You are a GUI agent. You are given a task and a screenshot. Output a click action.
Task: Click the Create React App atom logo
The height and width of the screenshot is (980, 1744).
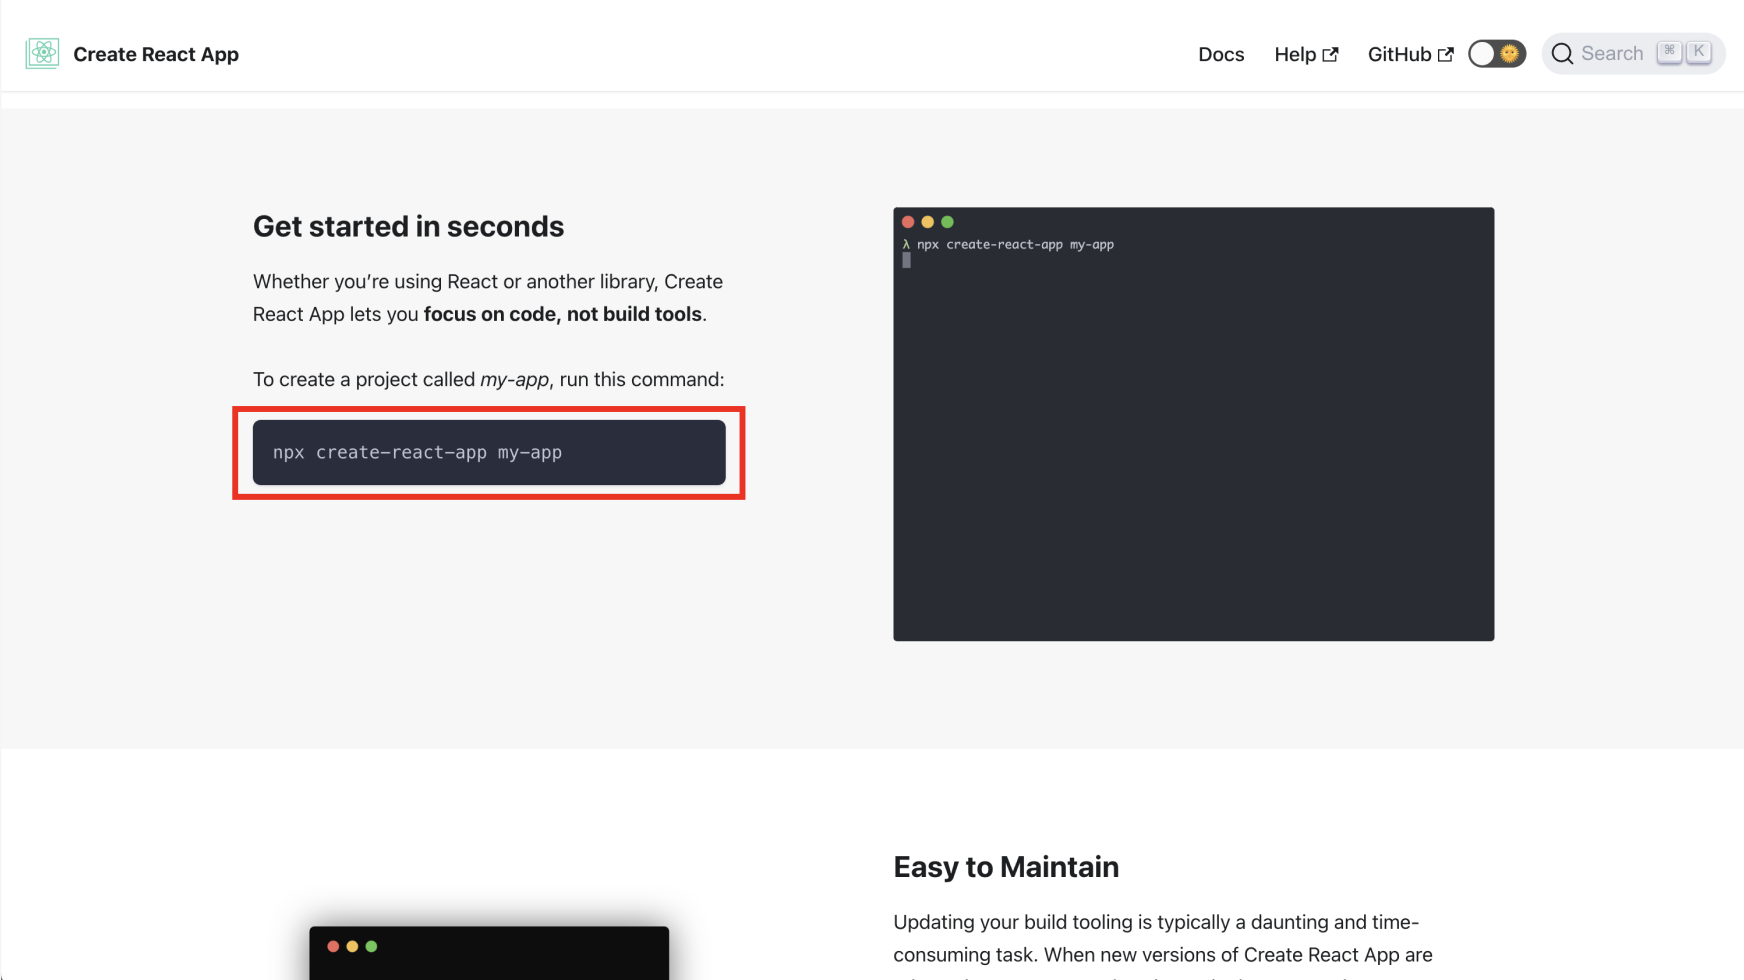(x=42, y=53)
